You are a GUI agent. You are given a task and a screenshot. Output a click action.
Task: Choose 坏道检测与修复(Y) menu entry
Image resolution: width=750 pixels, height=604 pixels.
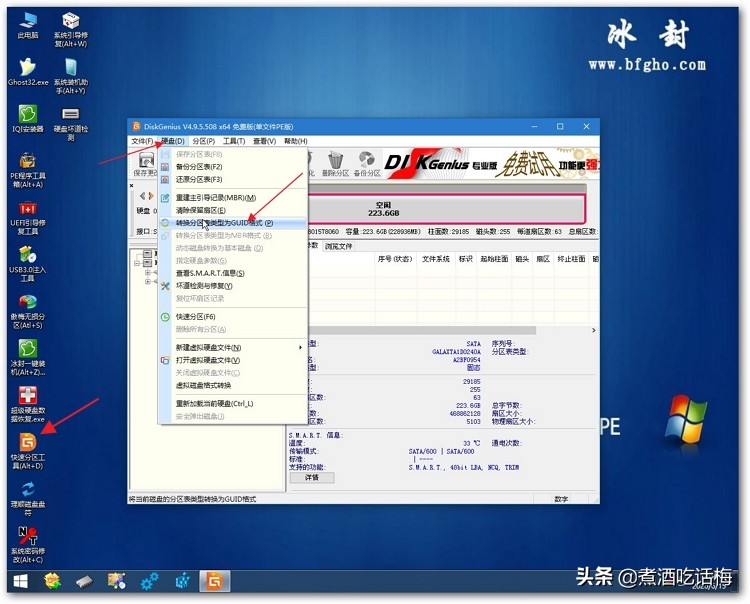pyautogui.click(x=233, y=286)
